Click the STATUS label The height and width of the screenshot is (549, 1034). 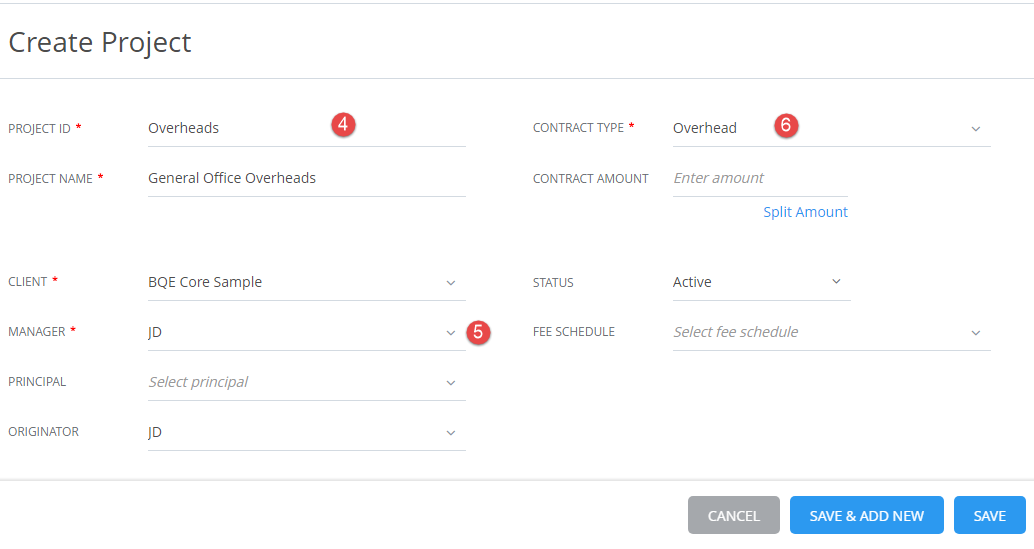pos(553,283)
